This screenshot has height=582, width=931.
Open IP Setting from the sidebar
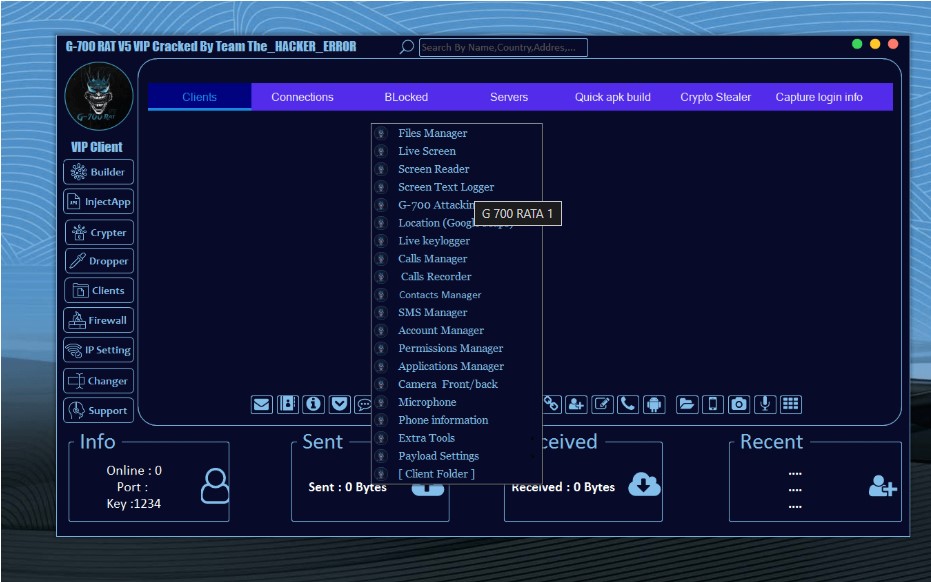click(x=99, y=350)
